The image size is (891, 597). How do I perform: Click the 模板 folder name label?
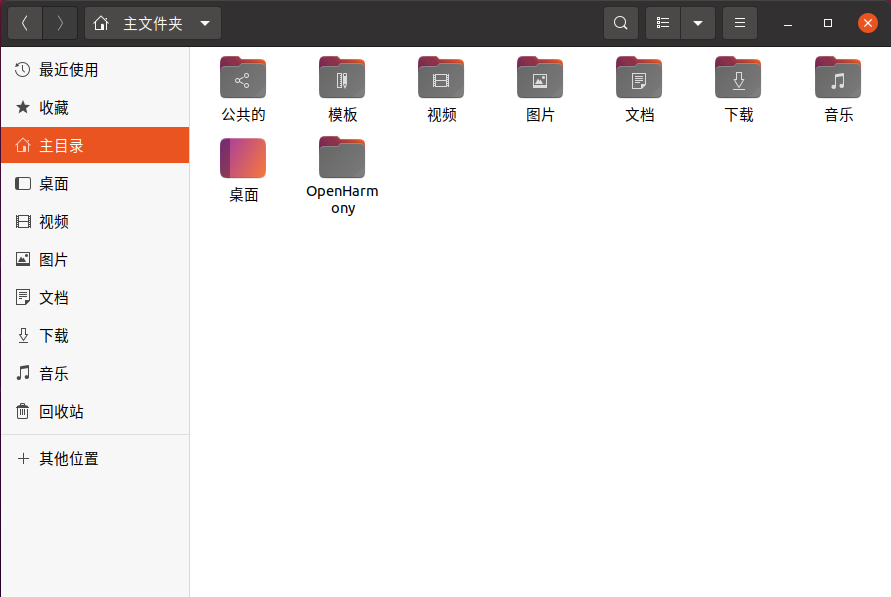[x=343, y=115]
